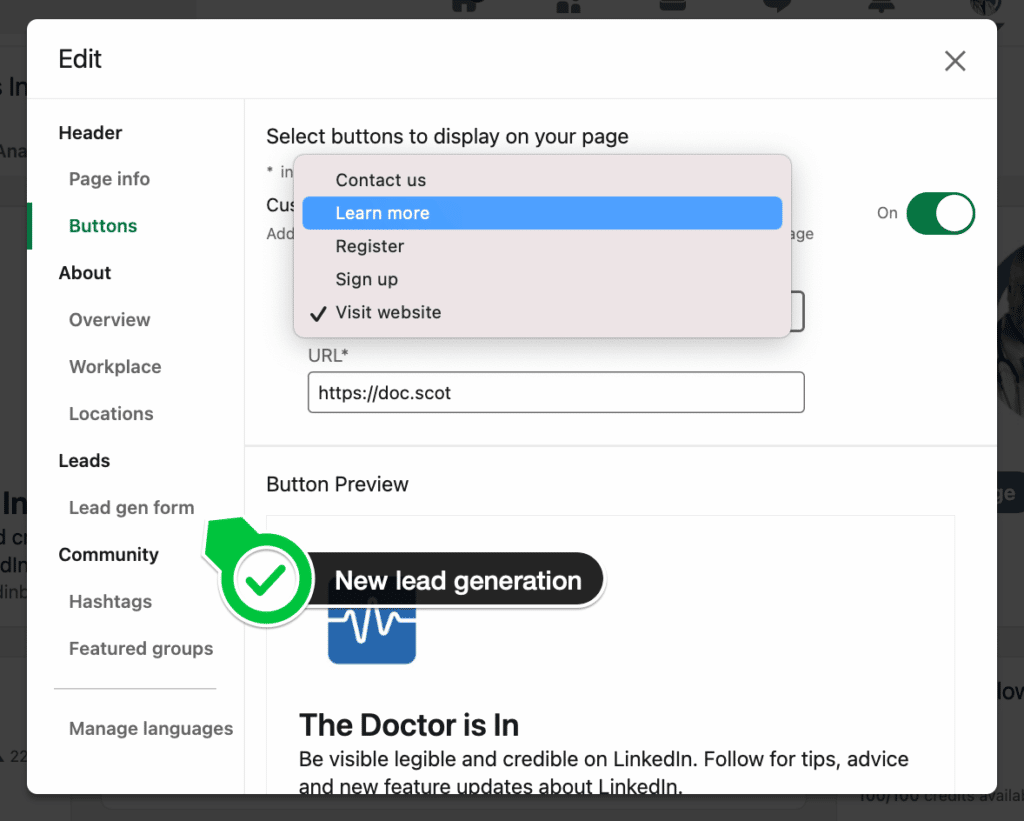Click Manage languages link

coord(151,728)
